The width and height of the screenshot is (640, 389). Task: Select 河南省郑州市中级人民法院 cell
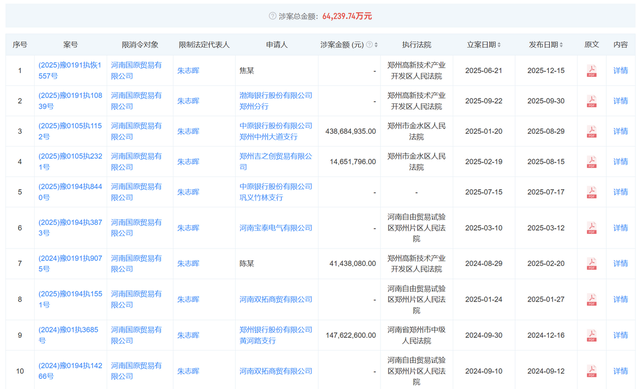click(416, 335)
